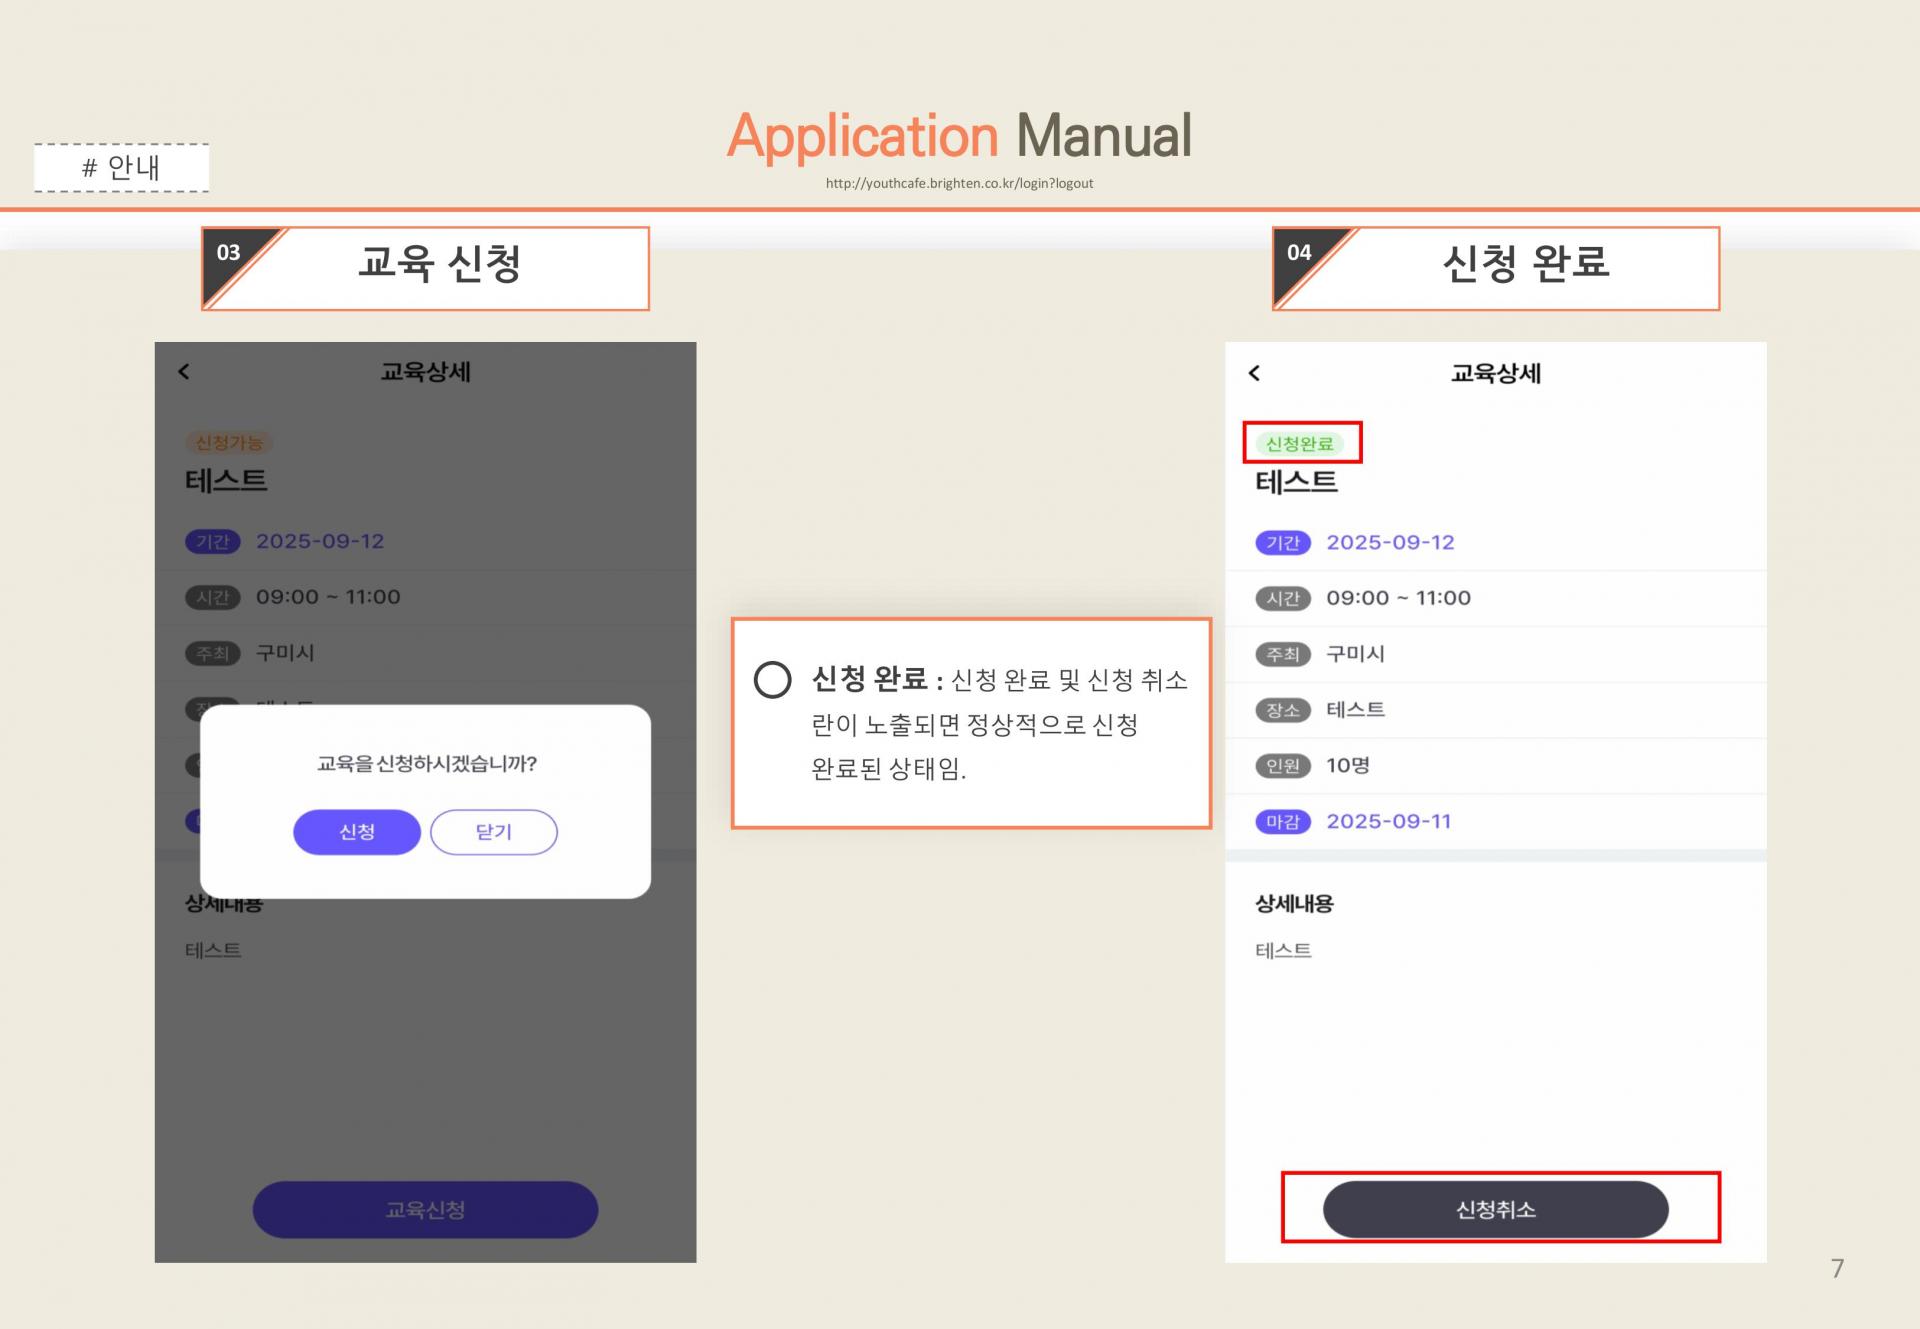The width and height of the screenshot is (1920, 1329).
Task: Click the green 신청완료 status badge
Action: 1299,443
